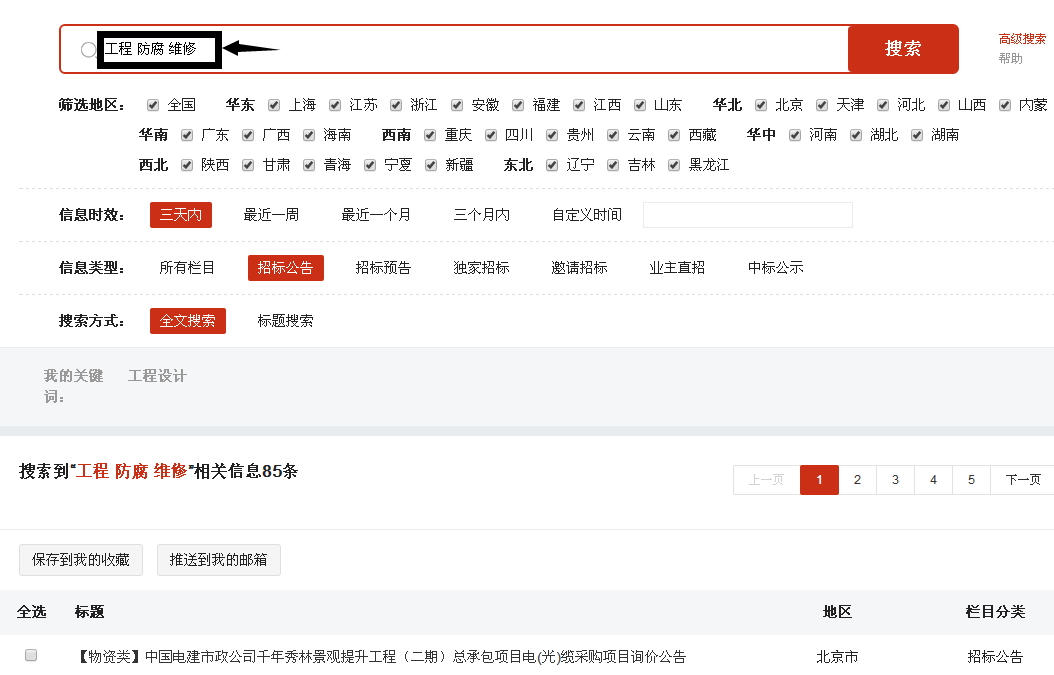This screenshot has width=1054, height=675.
Task: Choose 标题搜索 search mode
Action: click(x=285, y=321)
